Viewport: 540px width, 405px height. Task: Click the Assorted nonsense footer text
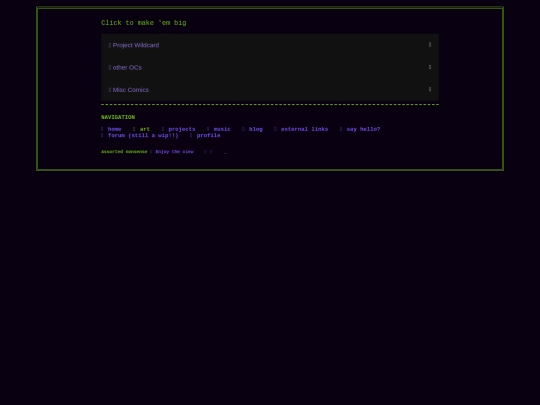(124, 152)
